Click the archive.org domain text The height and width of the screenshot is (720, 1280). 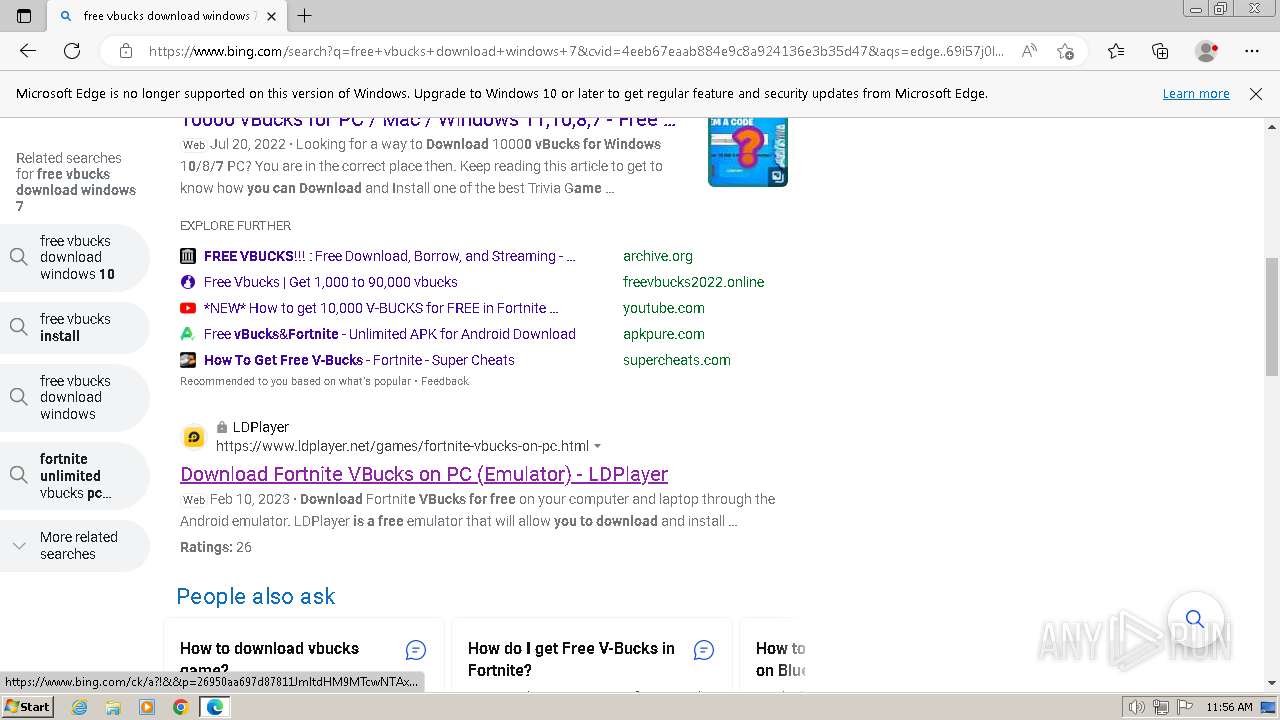(x=658, y=256)
